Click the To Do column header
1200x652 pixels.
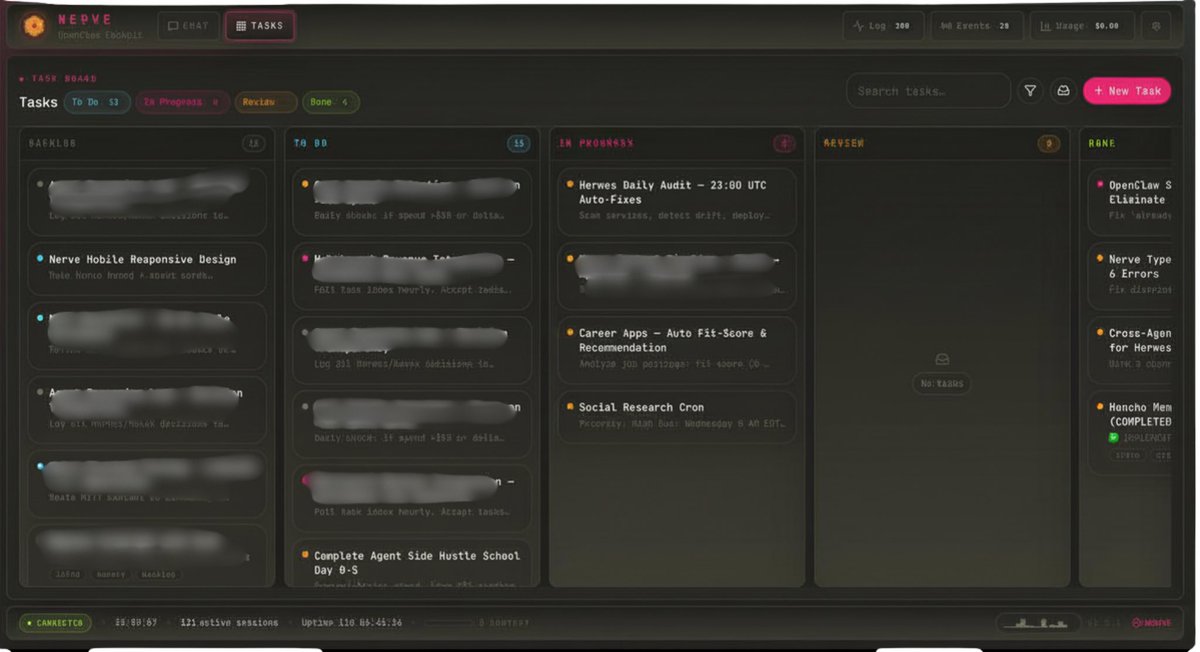(x=310, y=143)
